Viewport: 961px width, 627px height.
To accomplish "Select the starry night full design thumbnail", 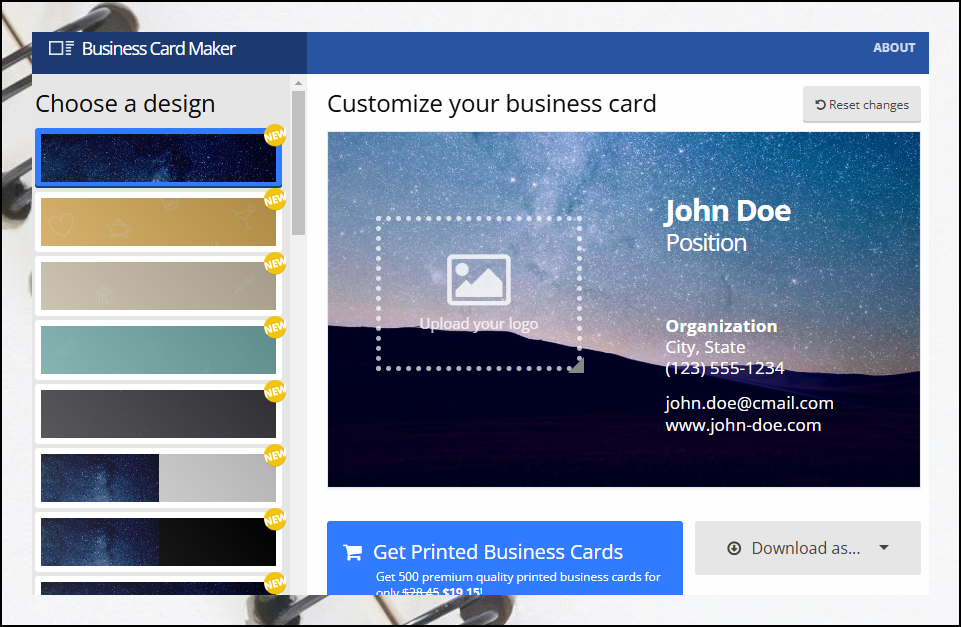I will click(158, 158).
